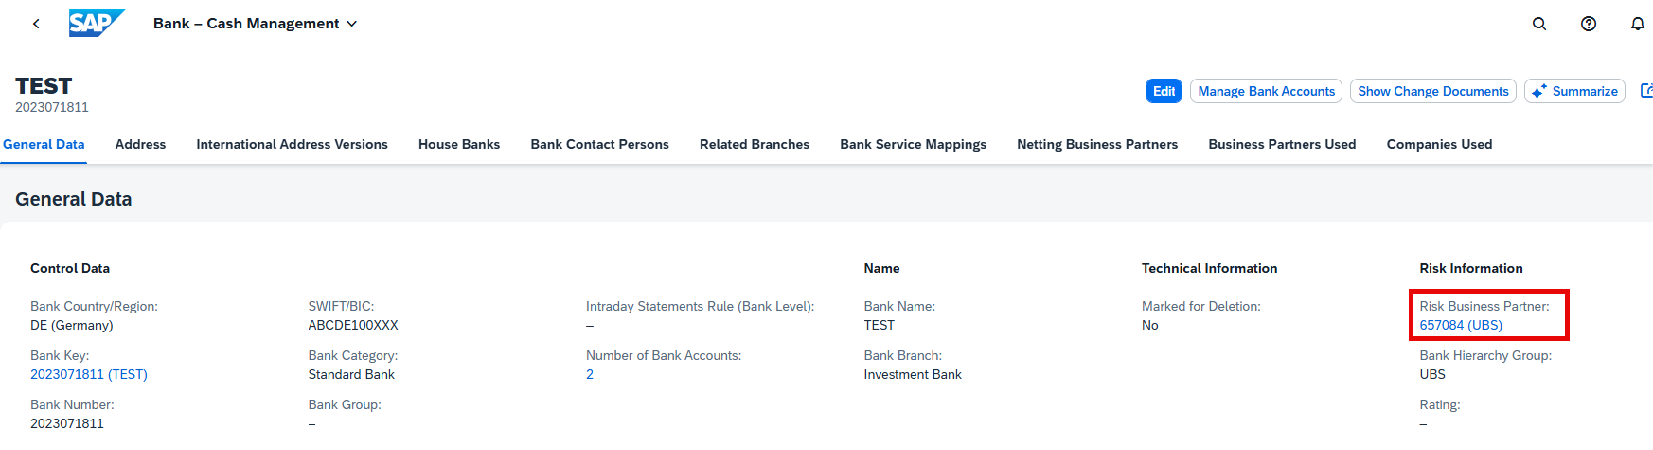Click the Number of Bank Accounts value 2
This screenshot has width=1653, height=450.
pyautogui.click(x=590, y=374)
